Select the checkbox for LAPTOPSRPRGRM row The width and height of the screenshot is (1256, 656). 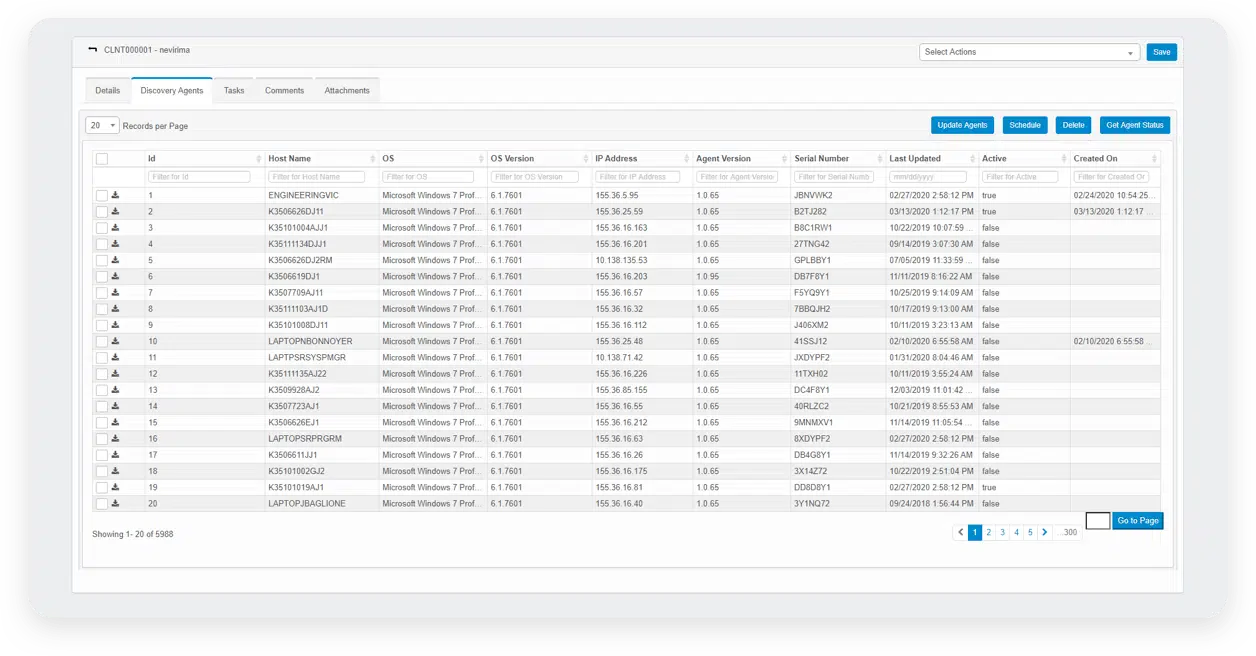coord(102,439)
